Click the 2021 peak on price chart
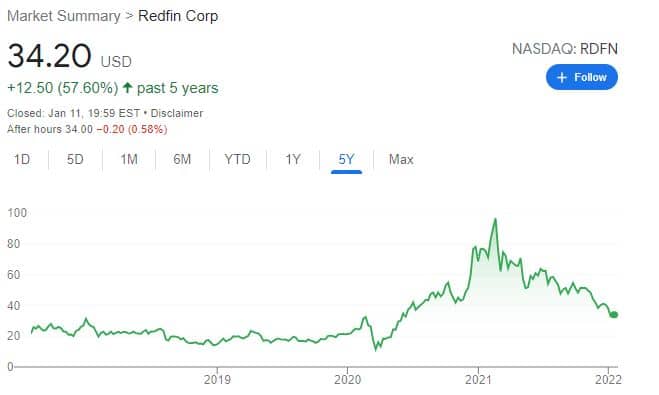The height and width of the screenshot is (395, 659). tap(495, 219)
